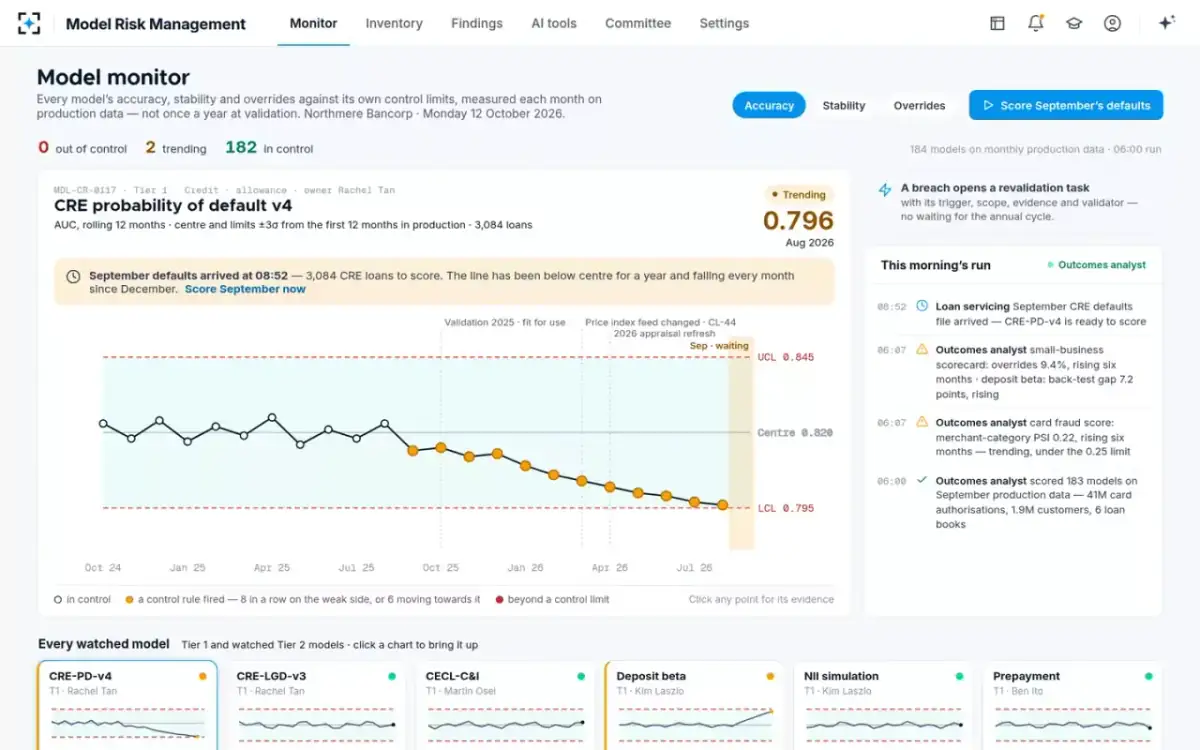Image resolution: width=1200 pixels, height=750 pixels.
Task: Click the orange status dot on Deposit beta card
Action: pos(770,677)
